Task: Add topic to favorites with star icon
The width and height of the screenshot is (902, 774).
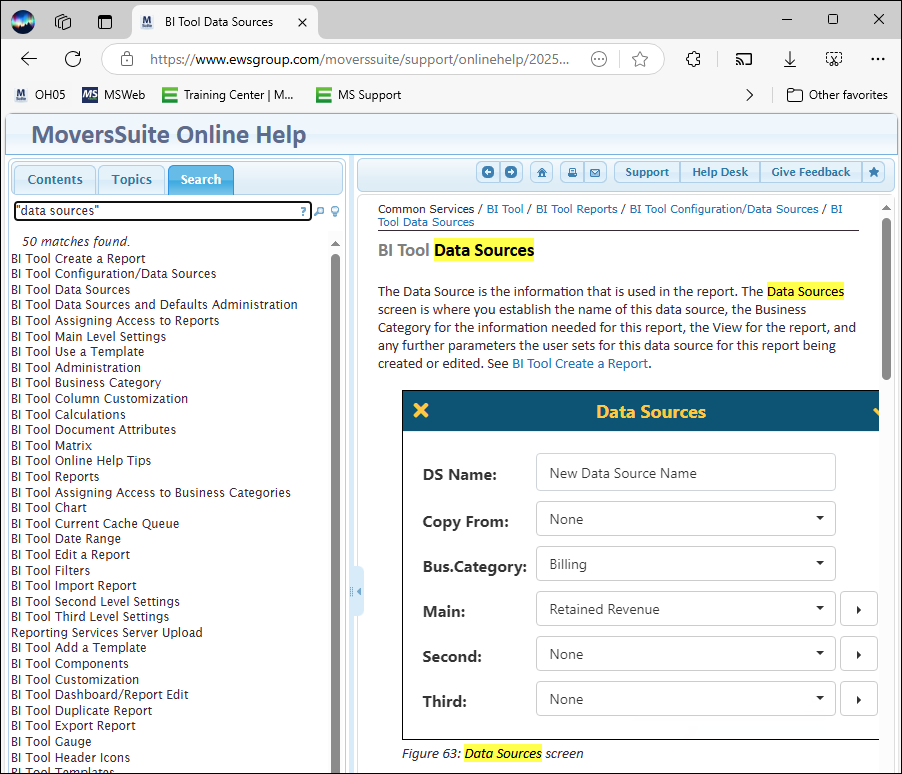Action: coord(874,172)
